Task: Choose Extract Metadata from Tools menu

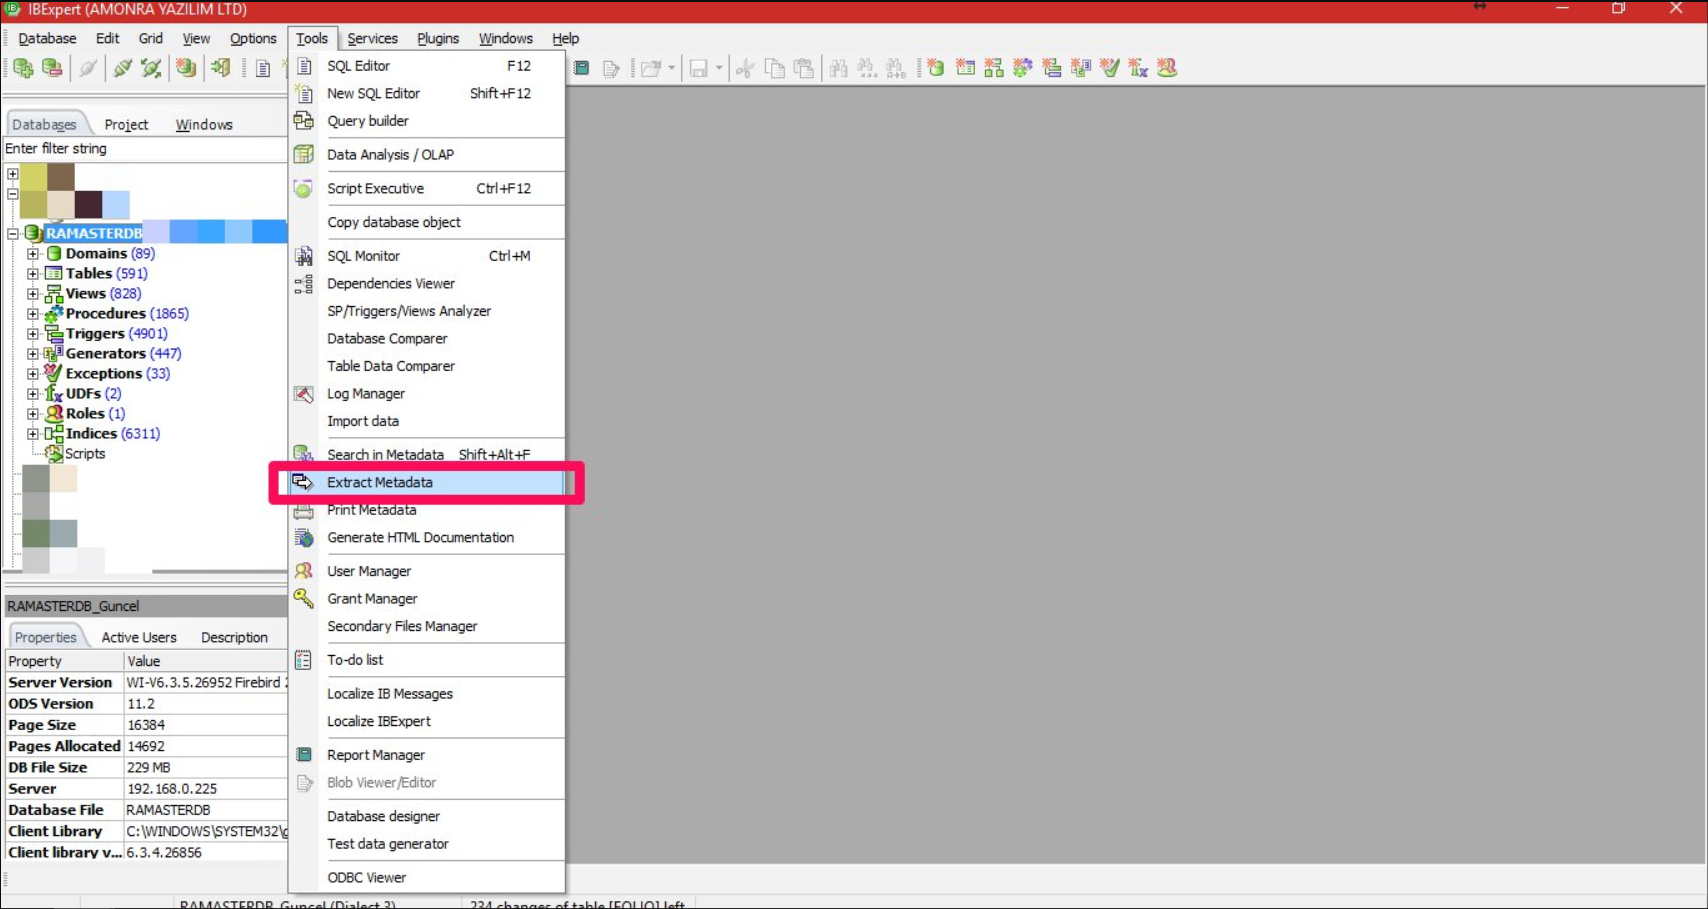Action: pyautogui.click(x=427, y=482)
